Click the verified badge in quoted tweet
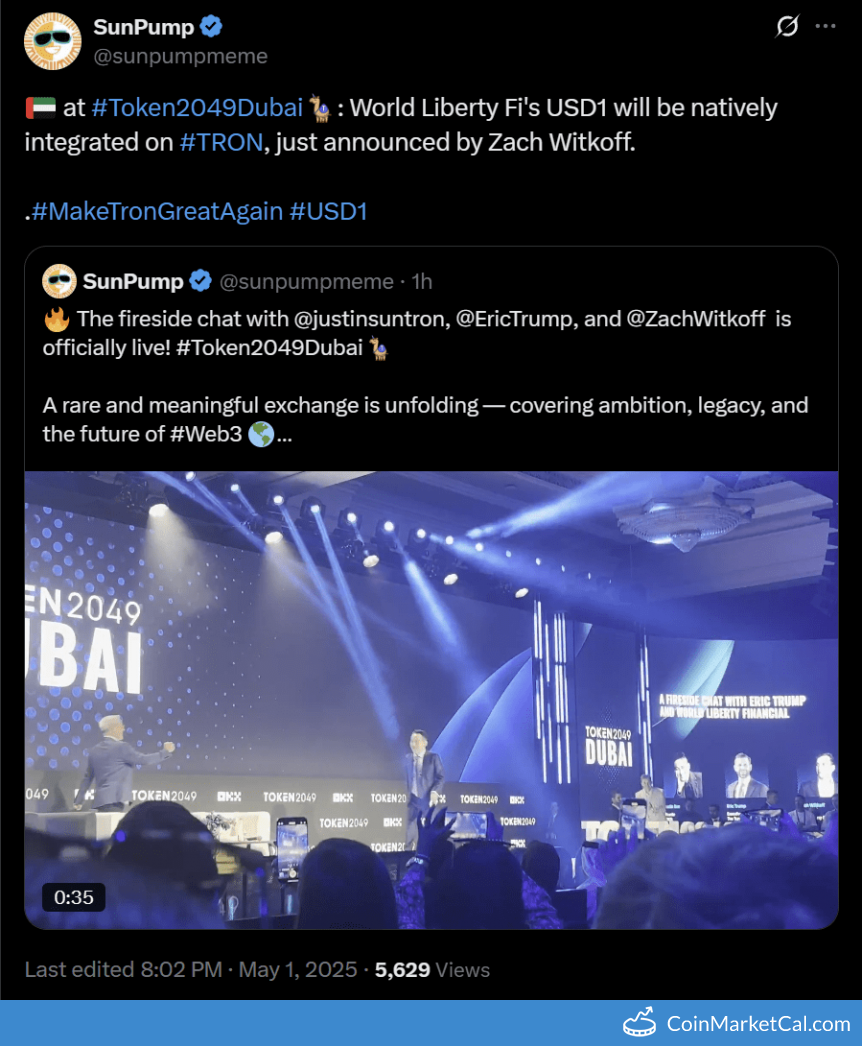 [200, 281]
